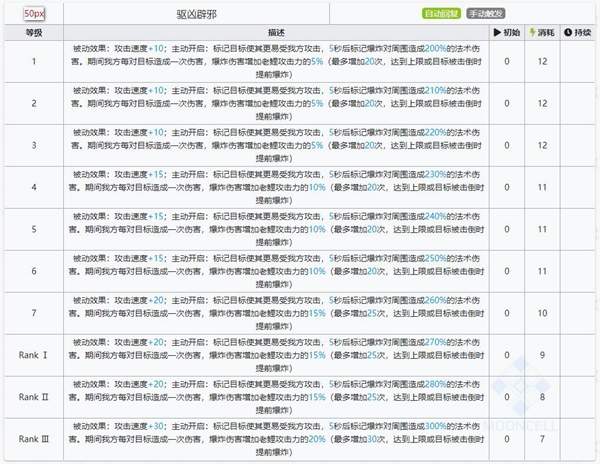Click the cost value 11 in level 6 row
The image size is (600, 464).
(542, 271)
